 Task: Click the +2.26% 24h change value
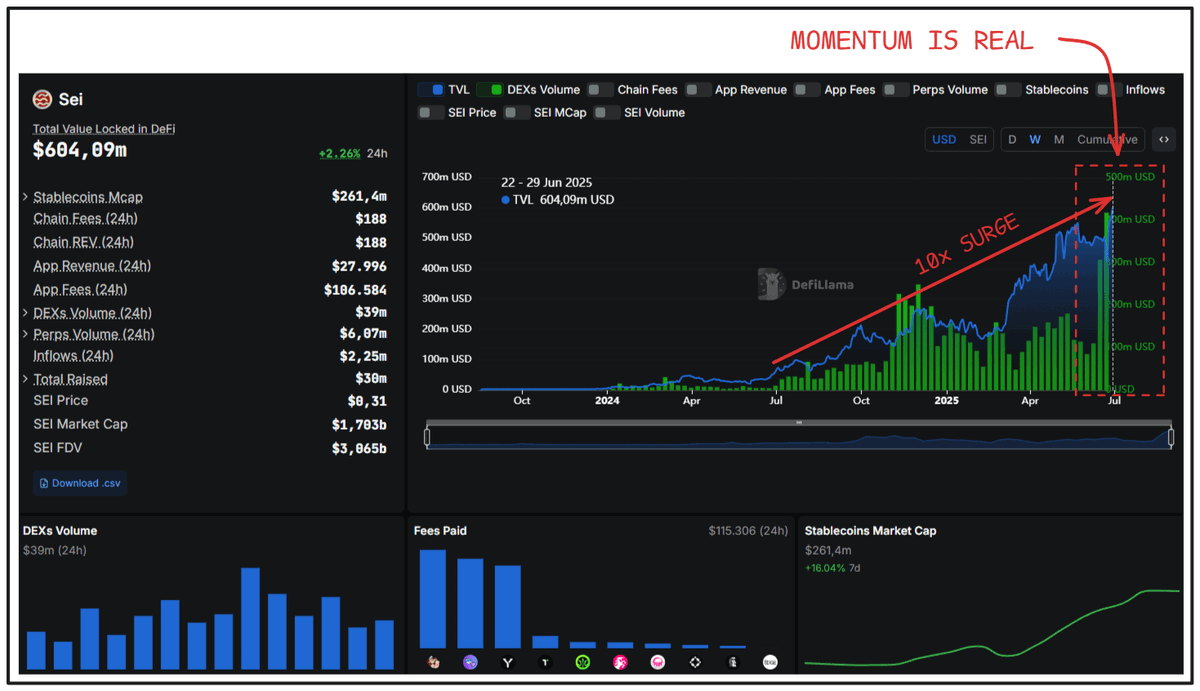click(x=340, y=154)
